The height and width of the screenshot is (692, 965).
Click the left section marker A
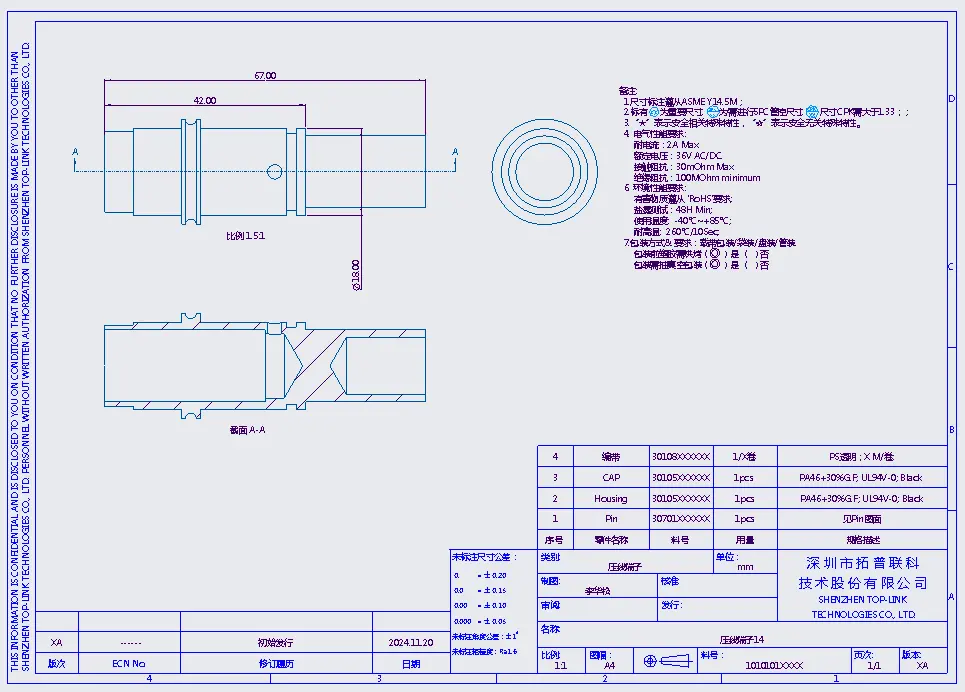pos(76,153)
